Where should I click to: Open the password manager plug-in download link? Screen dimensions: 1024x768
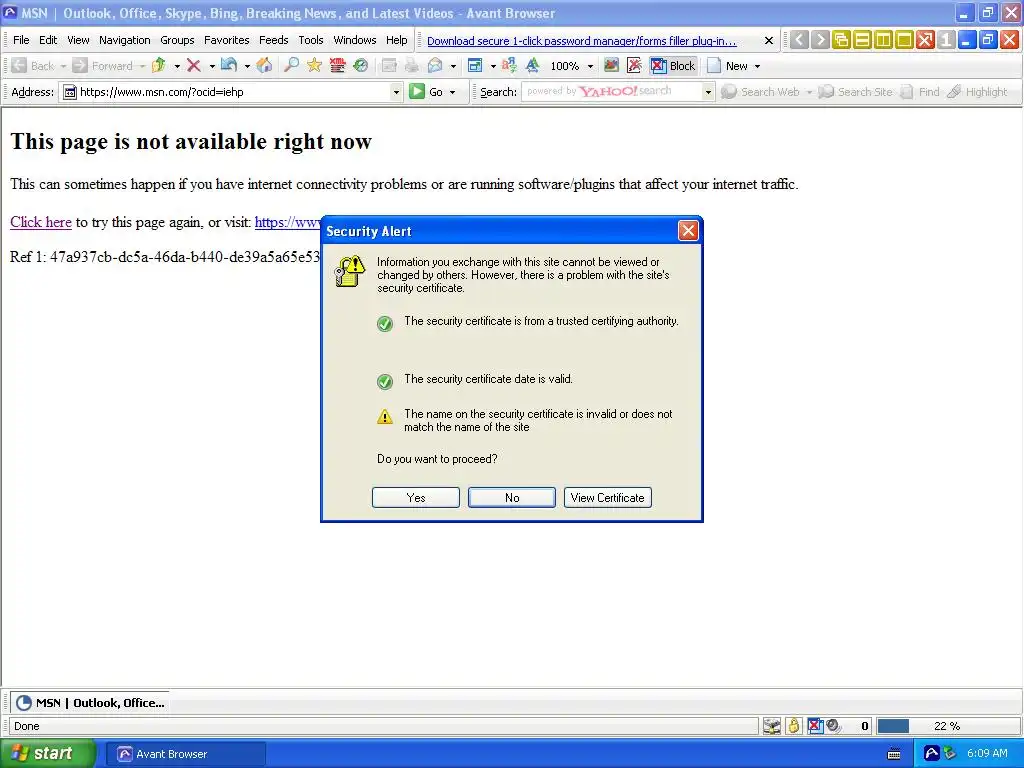[x=581, y=40]
